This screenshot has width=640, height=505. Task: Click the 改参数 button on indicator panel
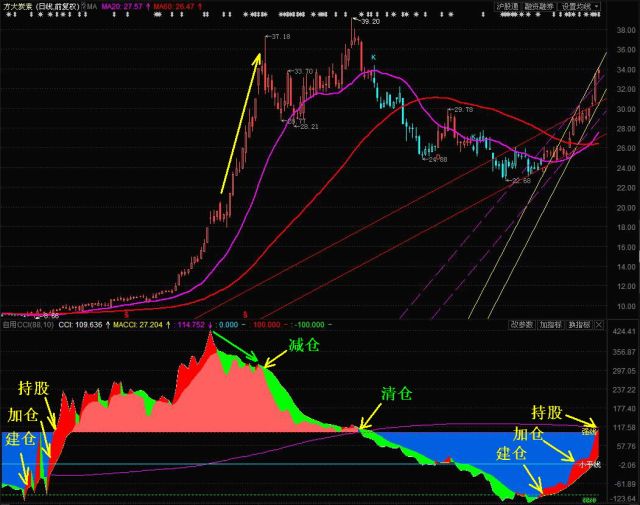tap(521, 324)
